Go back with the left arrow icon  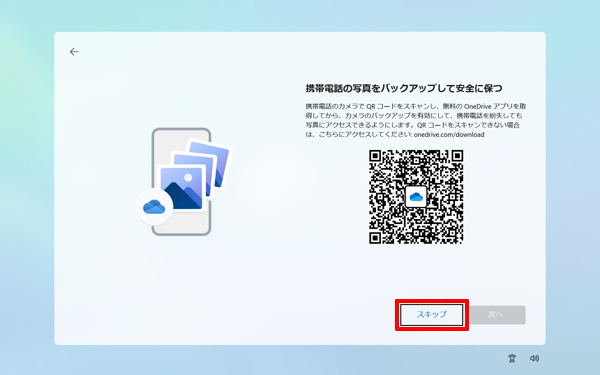point(74,52)
